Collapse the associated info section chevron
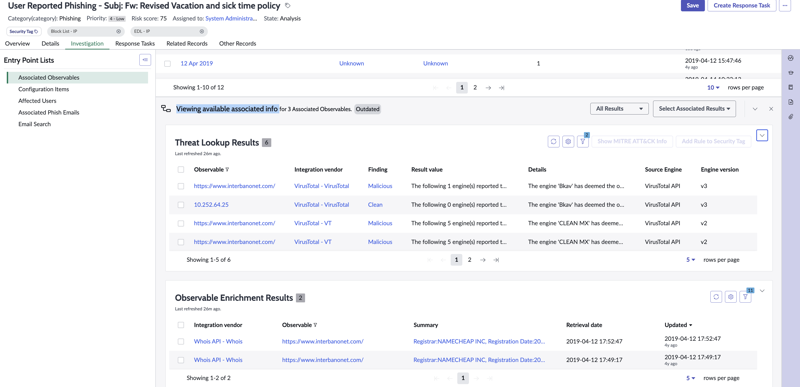 click(x=755, y=109)
